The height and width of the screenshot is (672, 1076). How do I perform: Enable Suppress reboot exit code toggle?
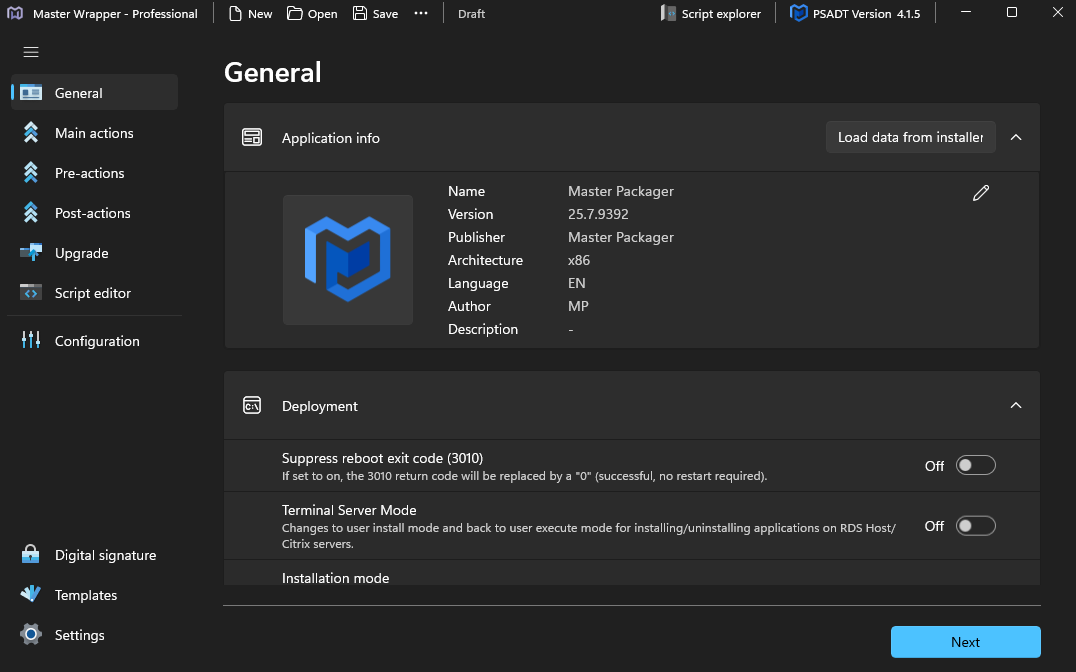point(975,466)
